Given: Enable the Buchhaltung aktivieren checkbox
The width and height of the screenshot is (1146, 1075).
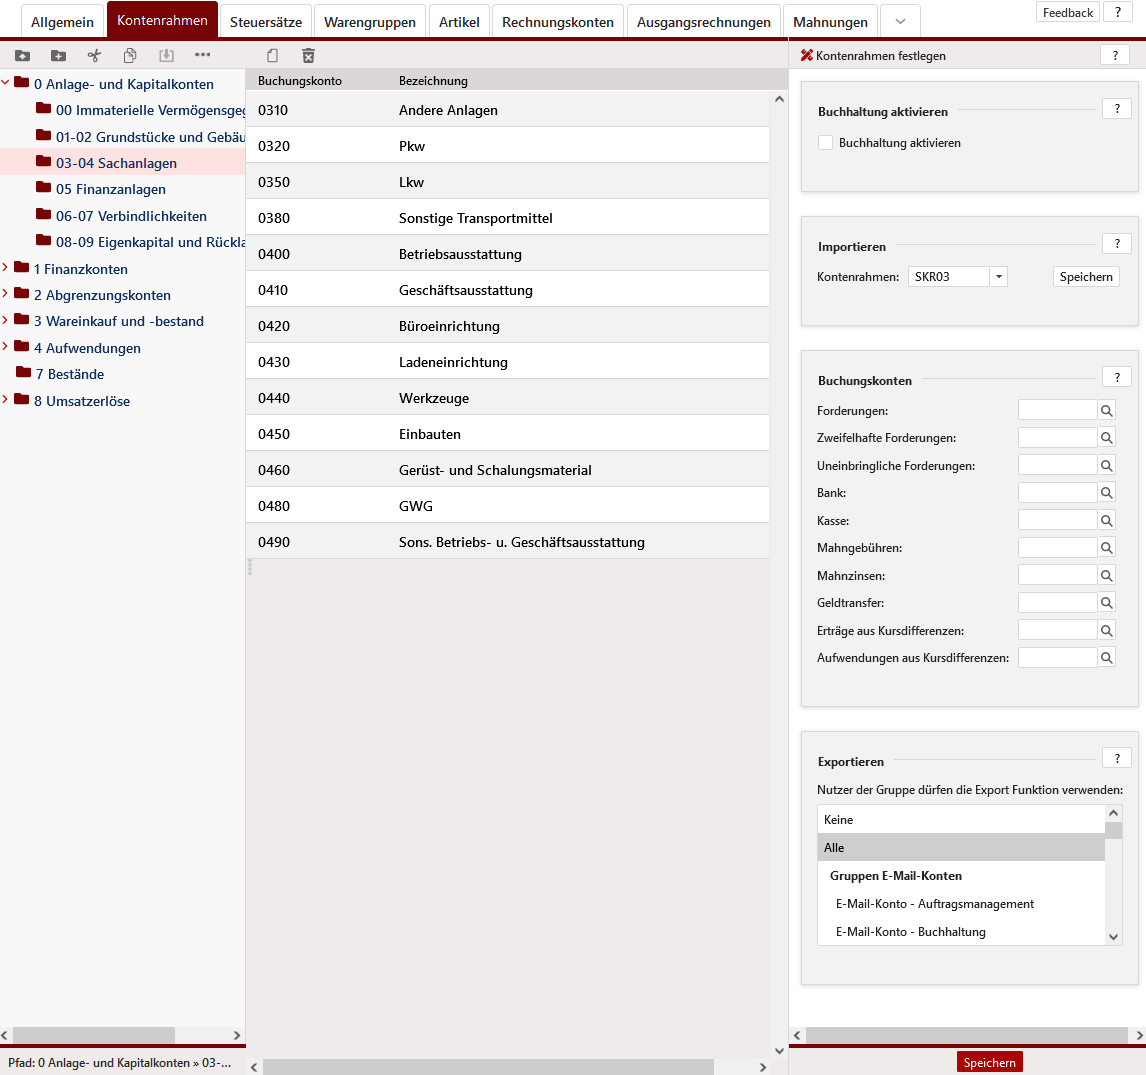Looking at the screenshot, I should coord(825,143).
